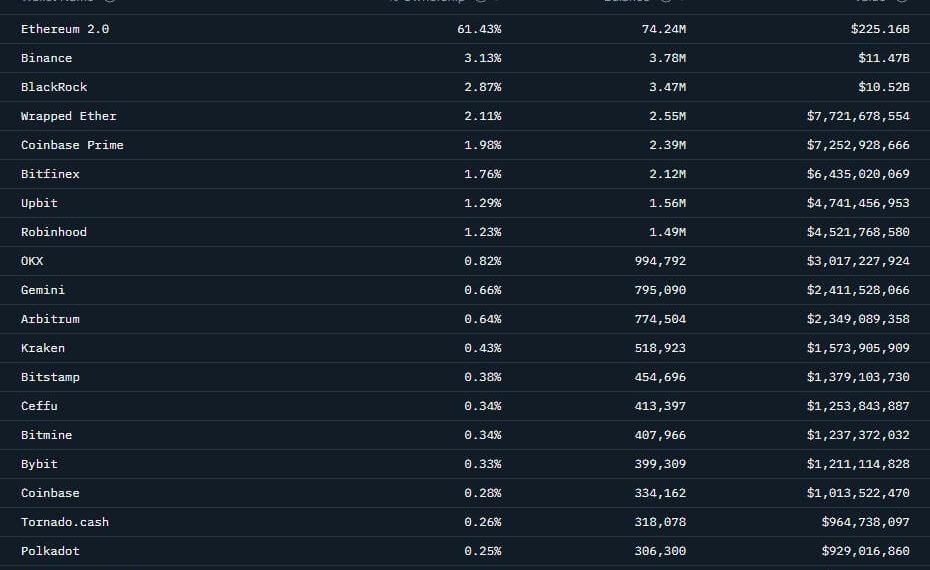
Task: Open the BlackRock wallet entry
Action: (54, 87)
